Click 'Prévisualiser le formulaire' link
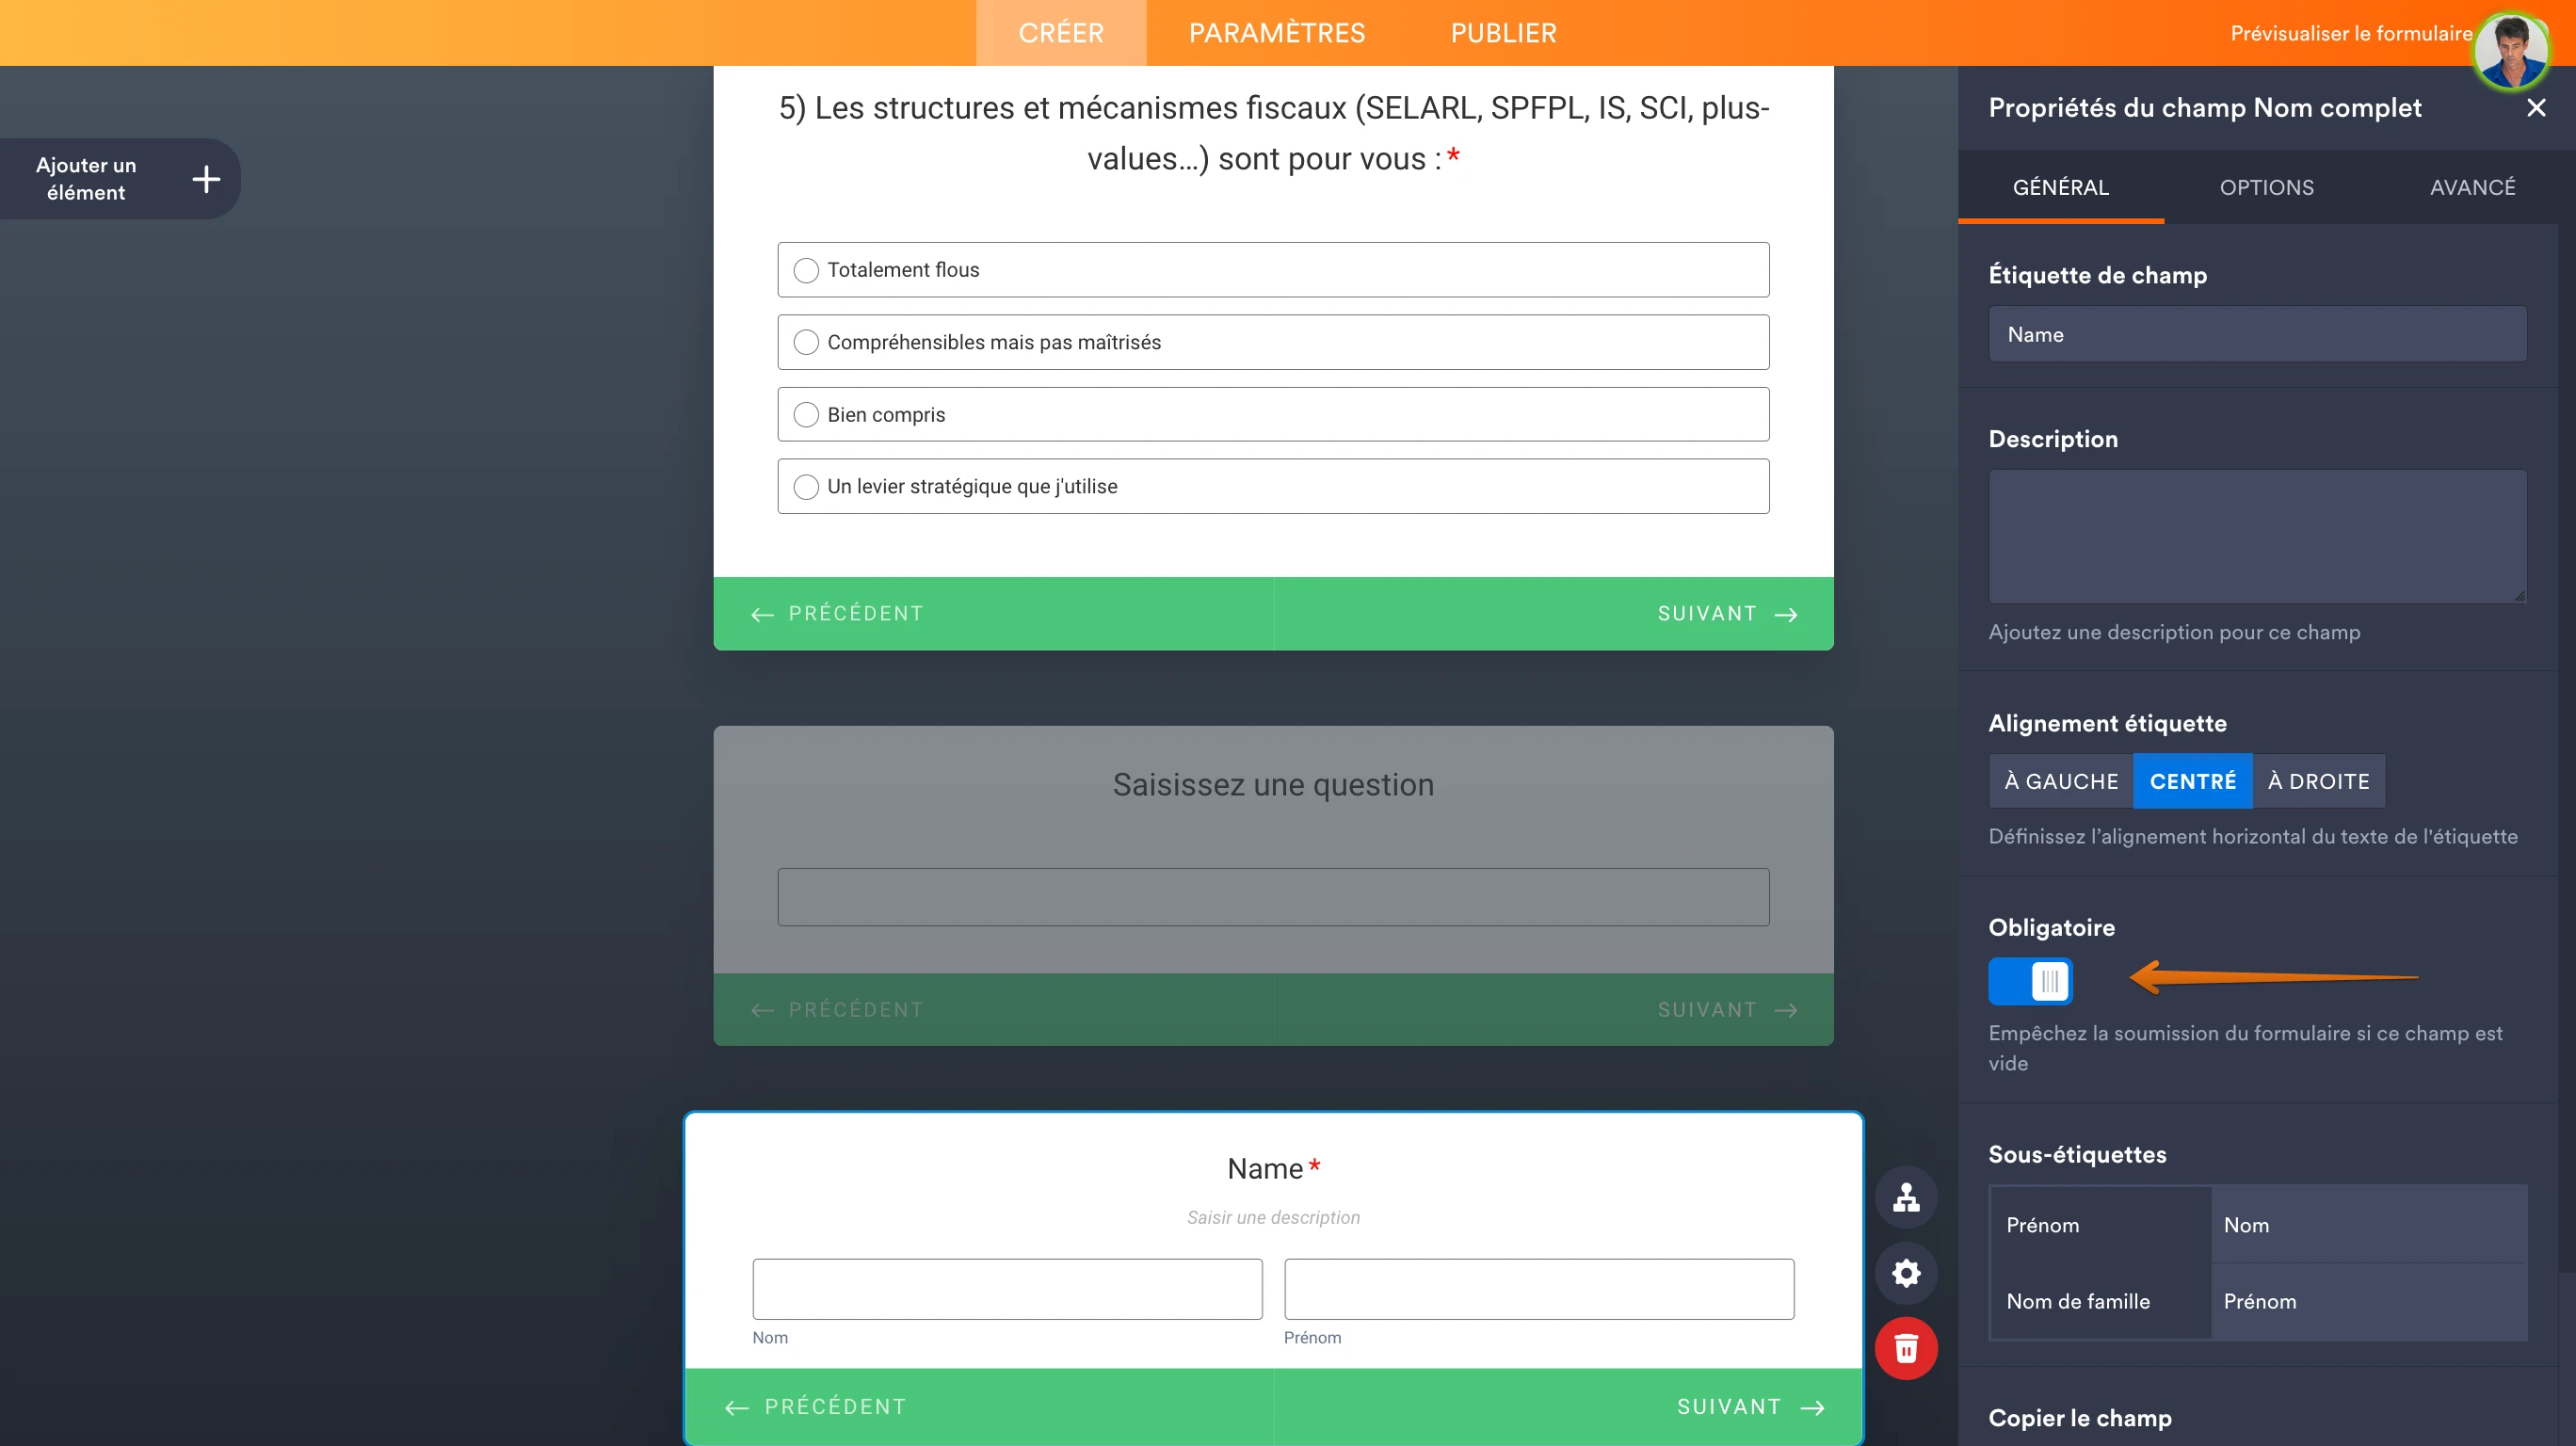 pyautogui.click(x=2351, y=33)
